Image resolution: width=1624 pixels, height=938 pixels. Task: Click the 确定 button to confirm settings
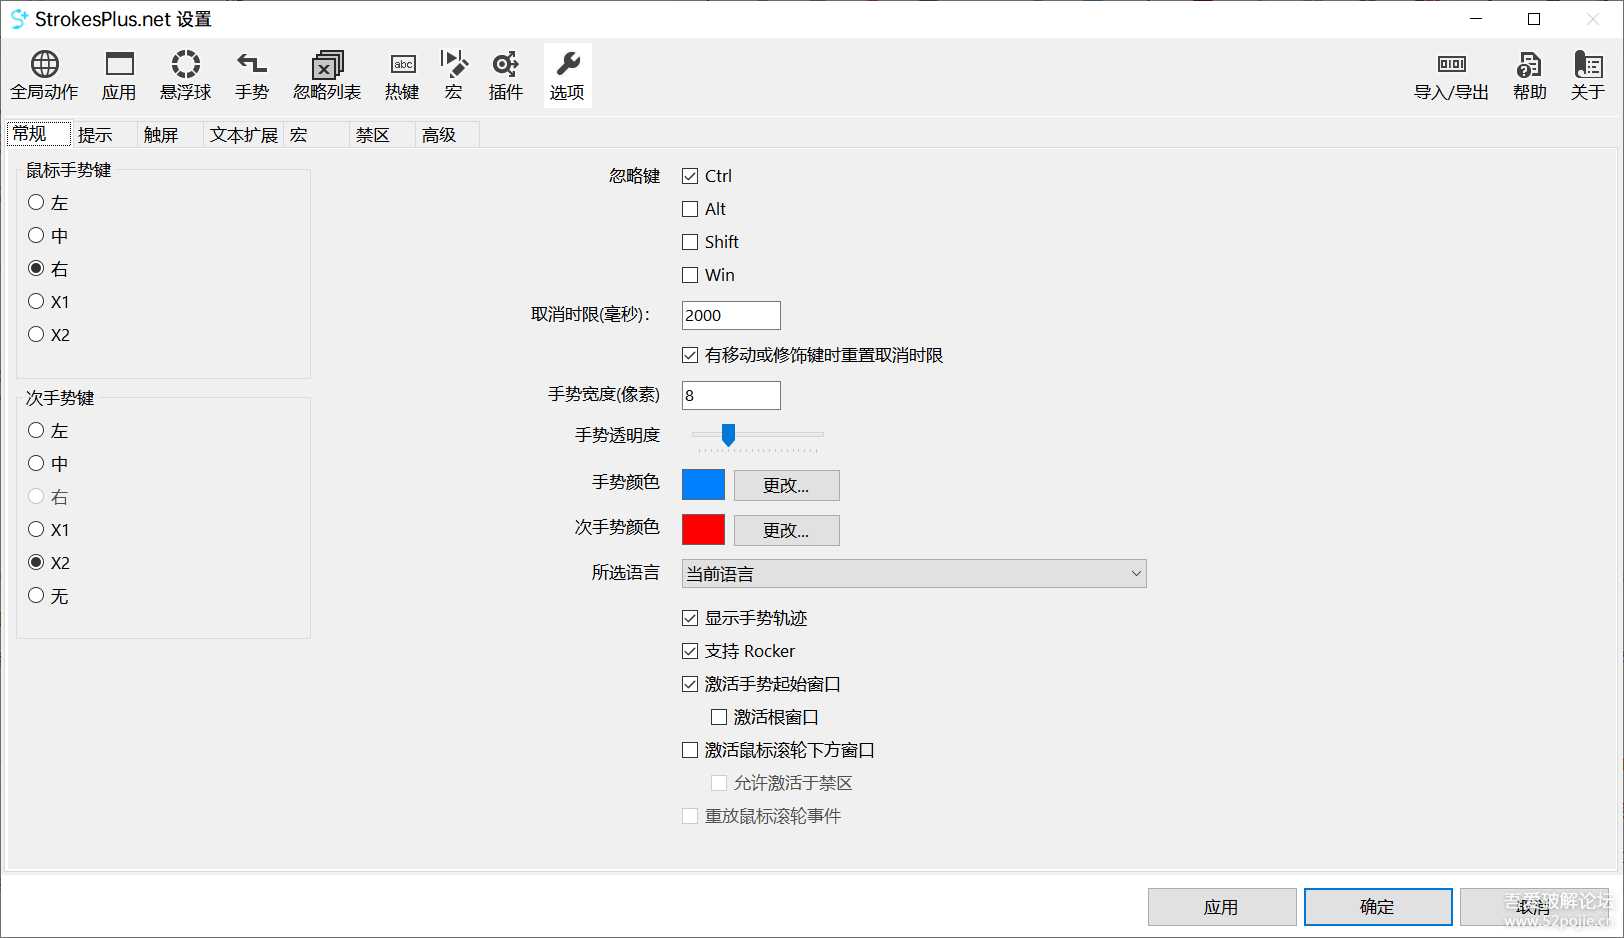click(x=1377, y=906)
